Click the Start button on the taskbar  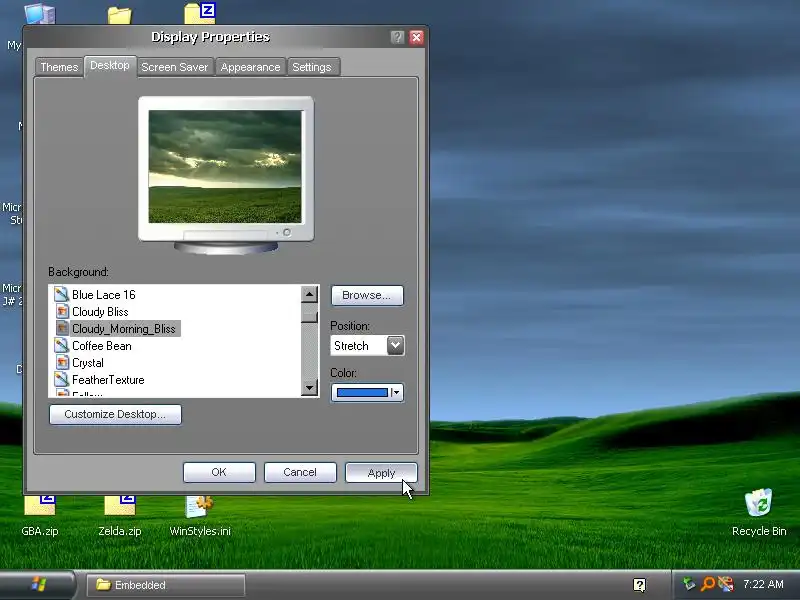(x=37, y=585)
